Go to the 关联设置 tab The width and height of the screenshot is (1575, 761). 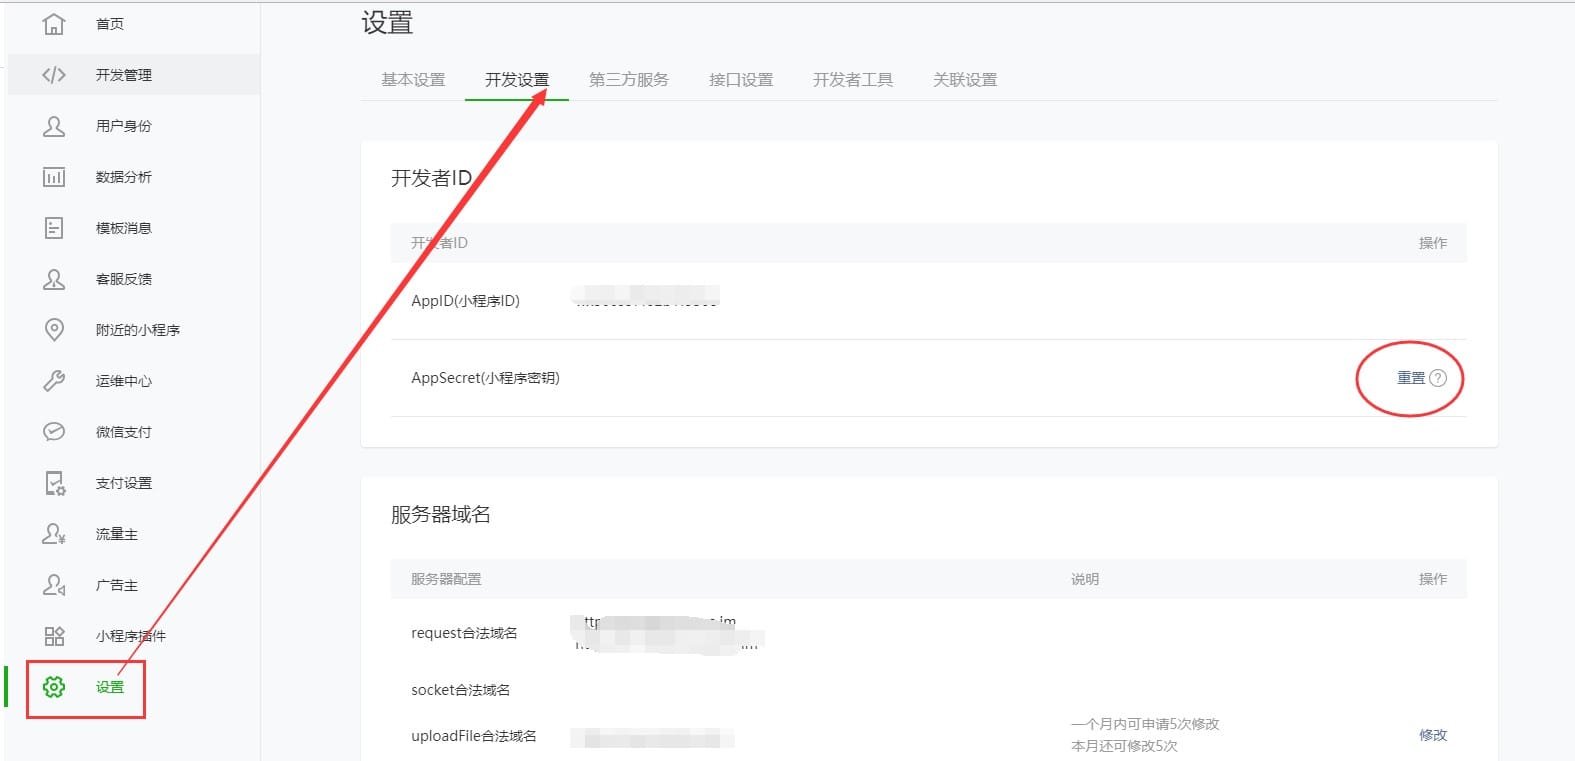pyautogui.click(x=964, y=80)
